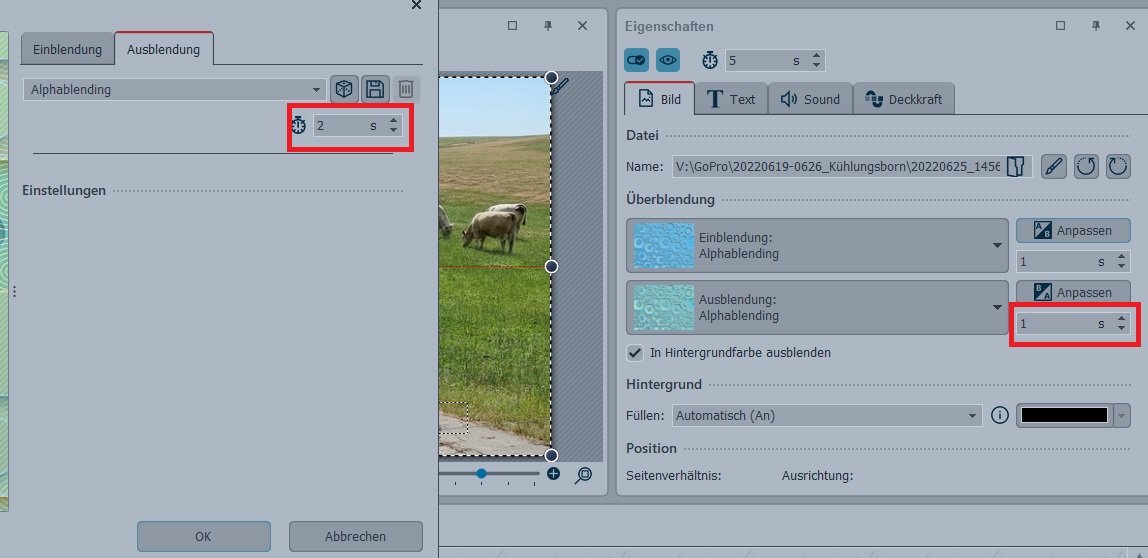The width and height of the screenshot is (1148, 558).
Task: Click the random transition dice icon
Action: [x=344, y=89]
